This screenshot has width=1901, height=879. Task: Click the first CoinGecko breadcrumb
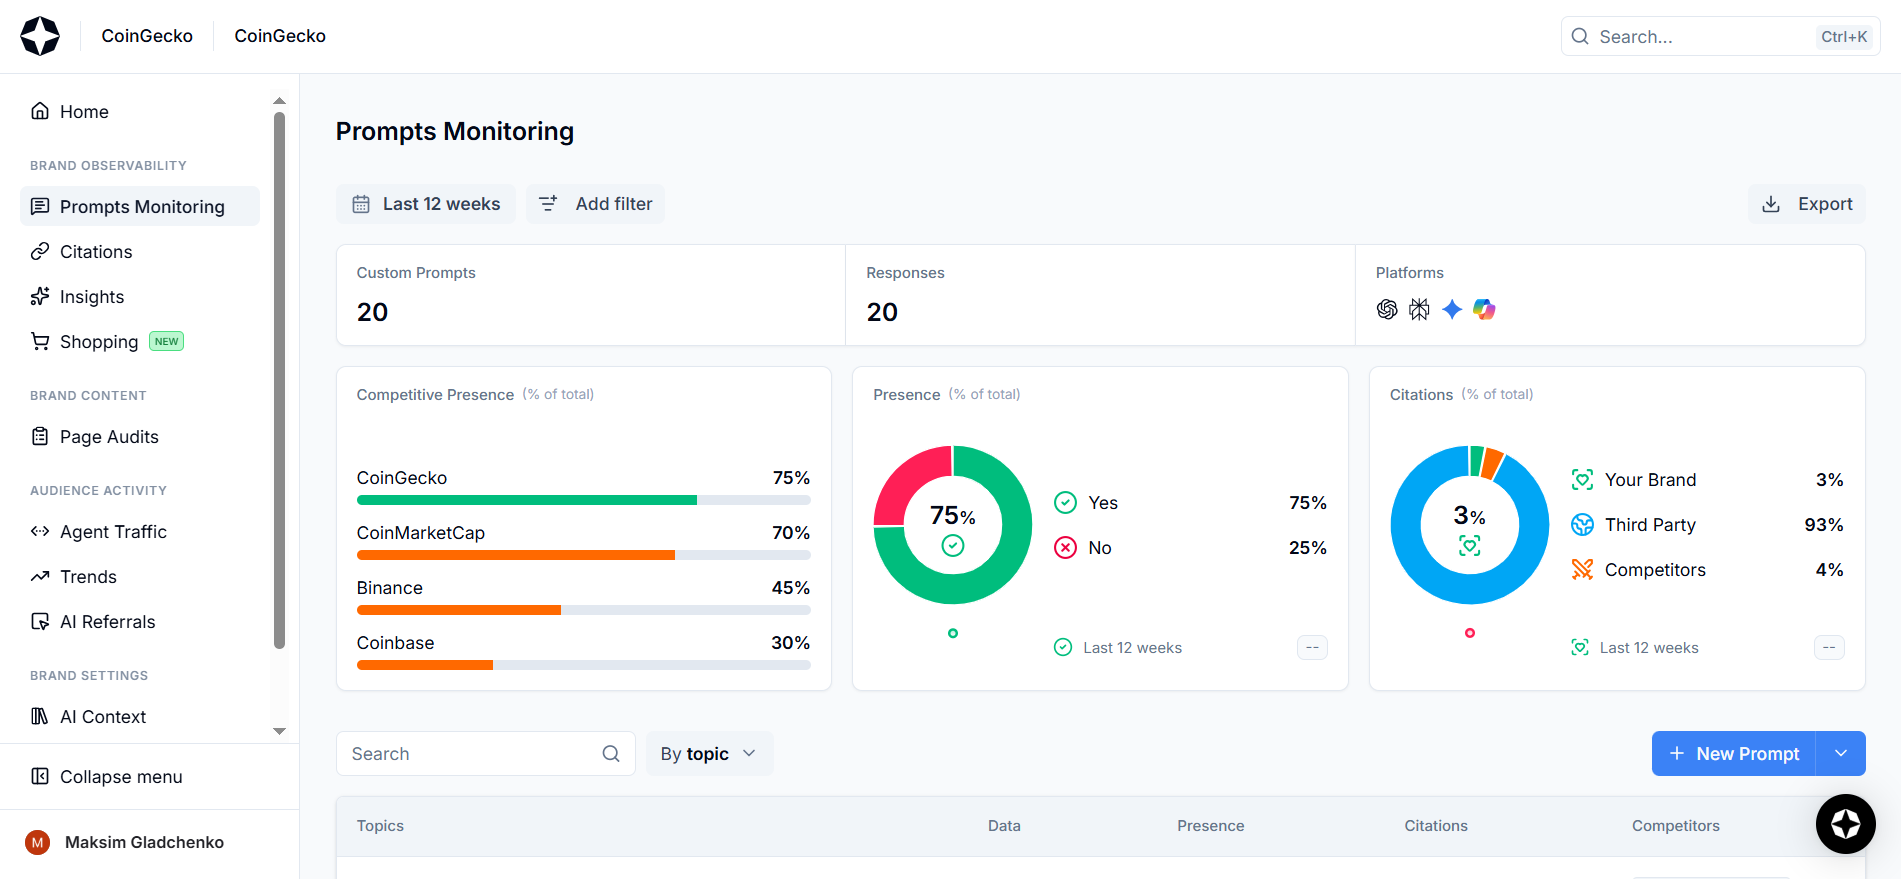click(147, 36)
